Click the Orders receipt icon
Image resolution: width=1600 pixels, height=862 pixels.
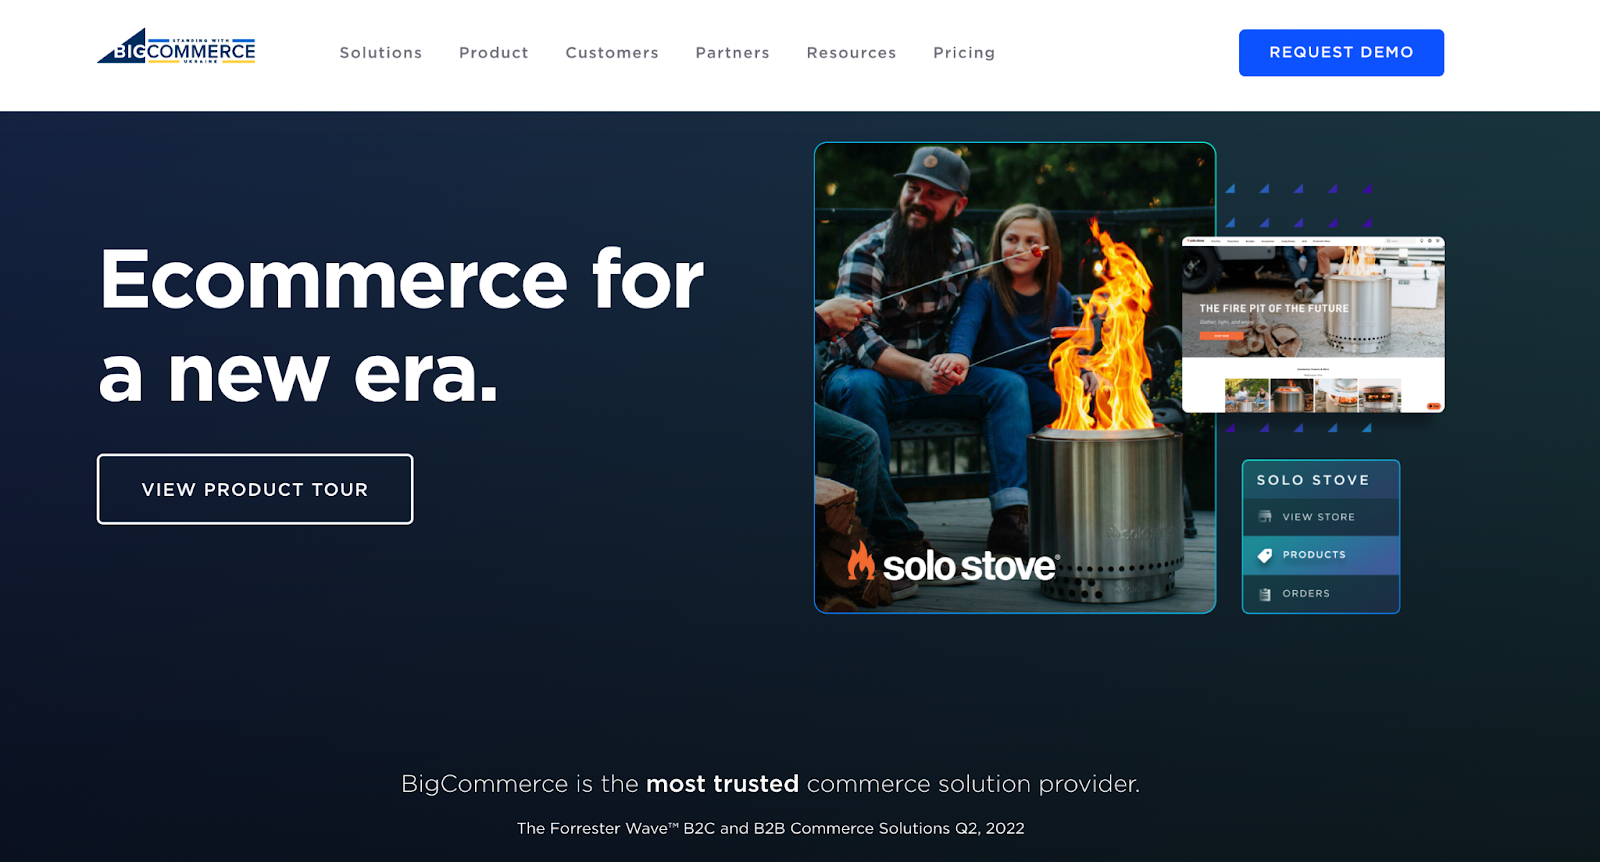(x=1265, y=594)
